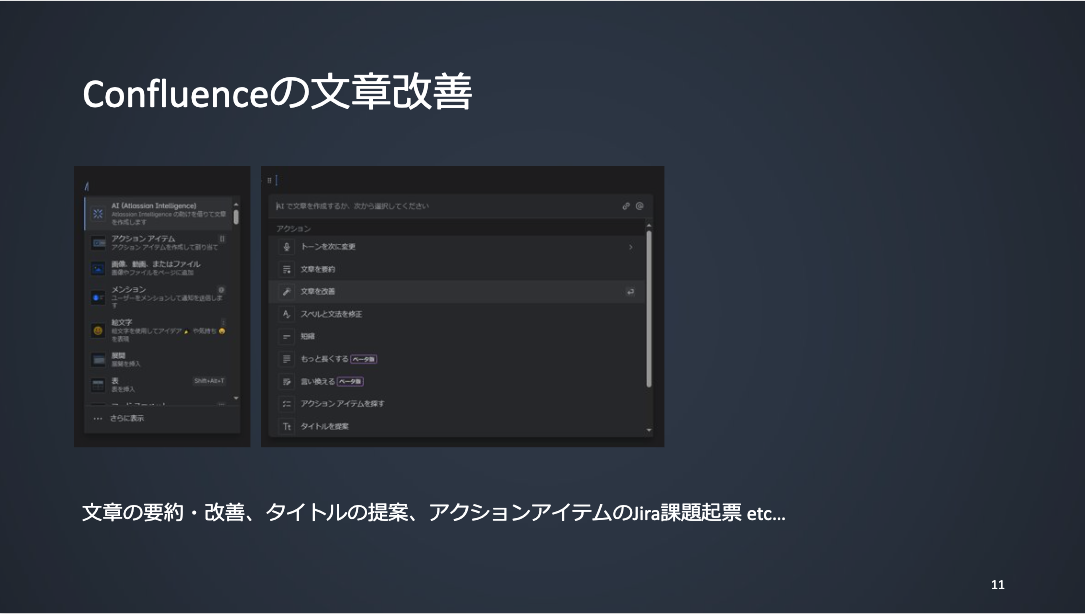Choose the スペルと文法を修正 action label

tap(331, 314)
